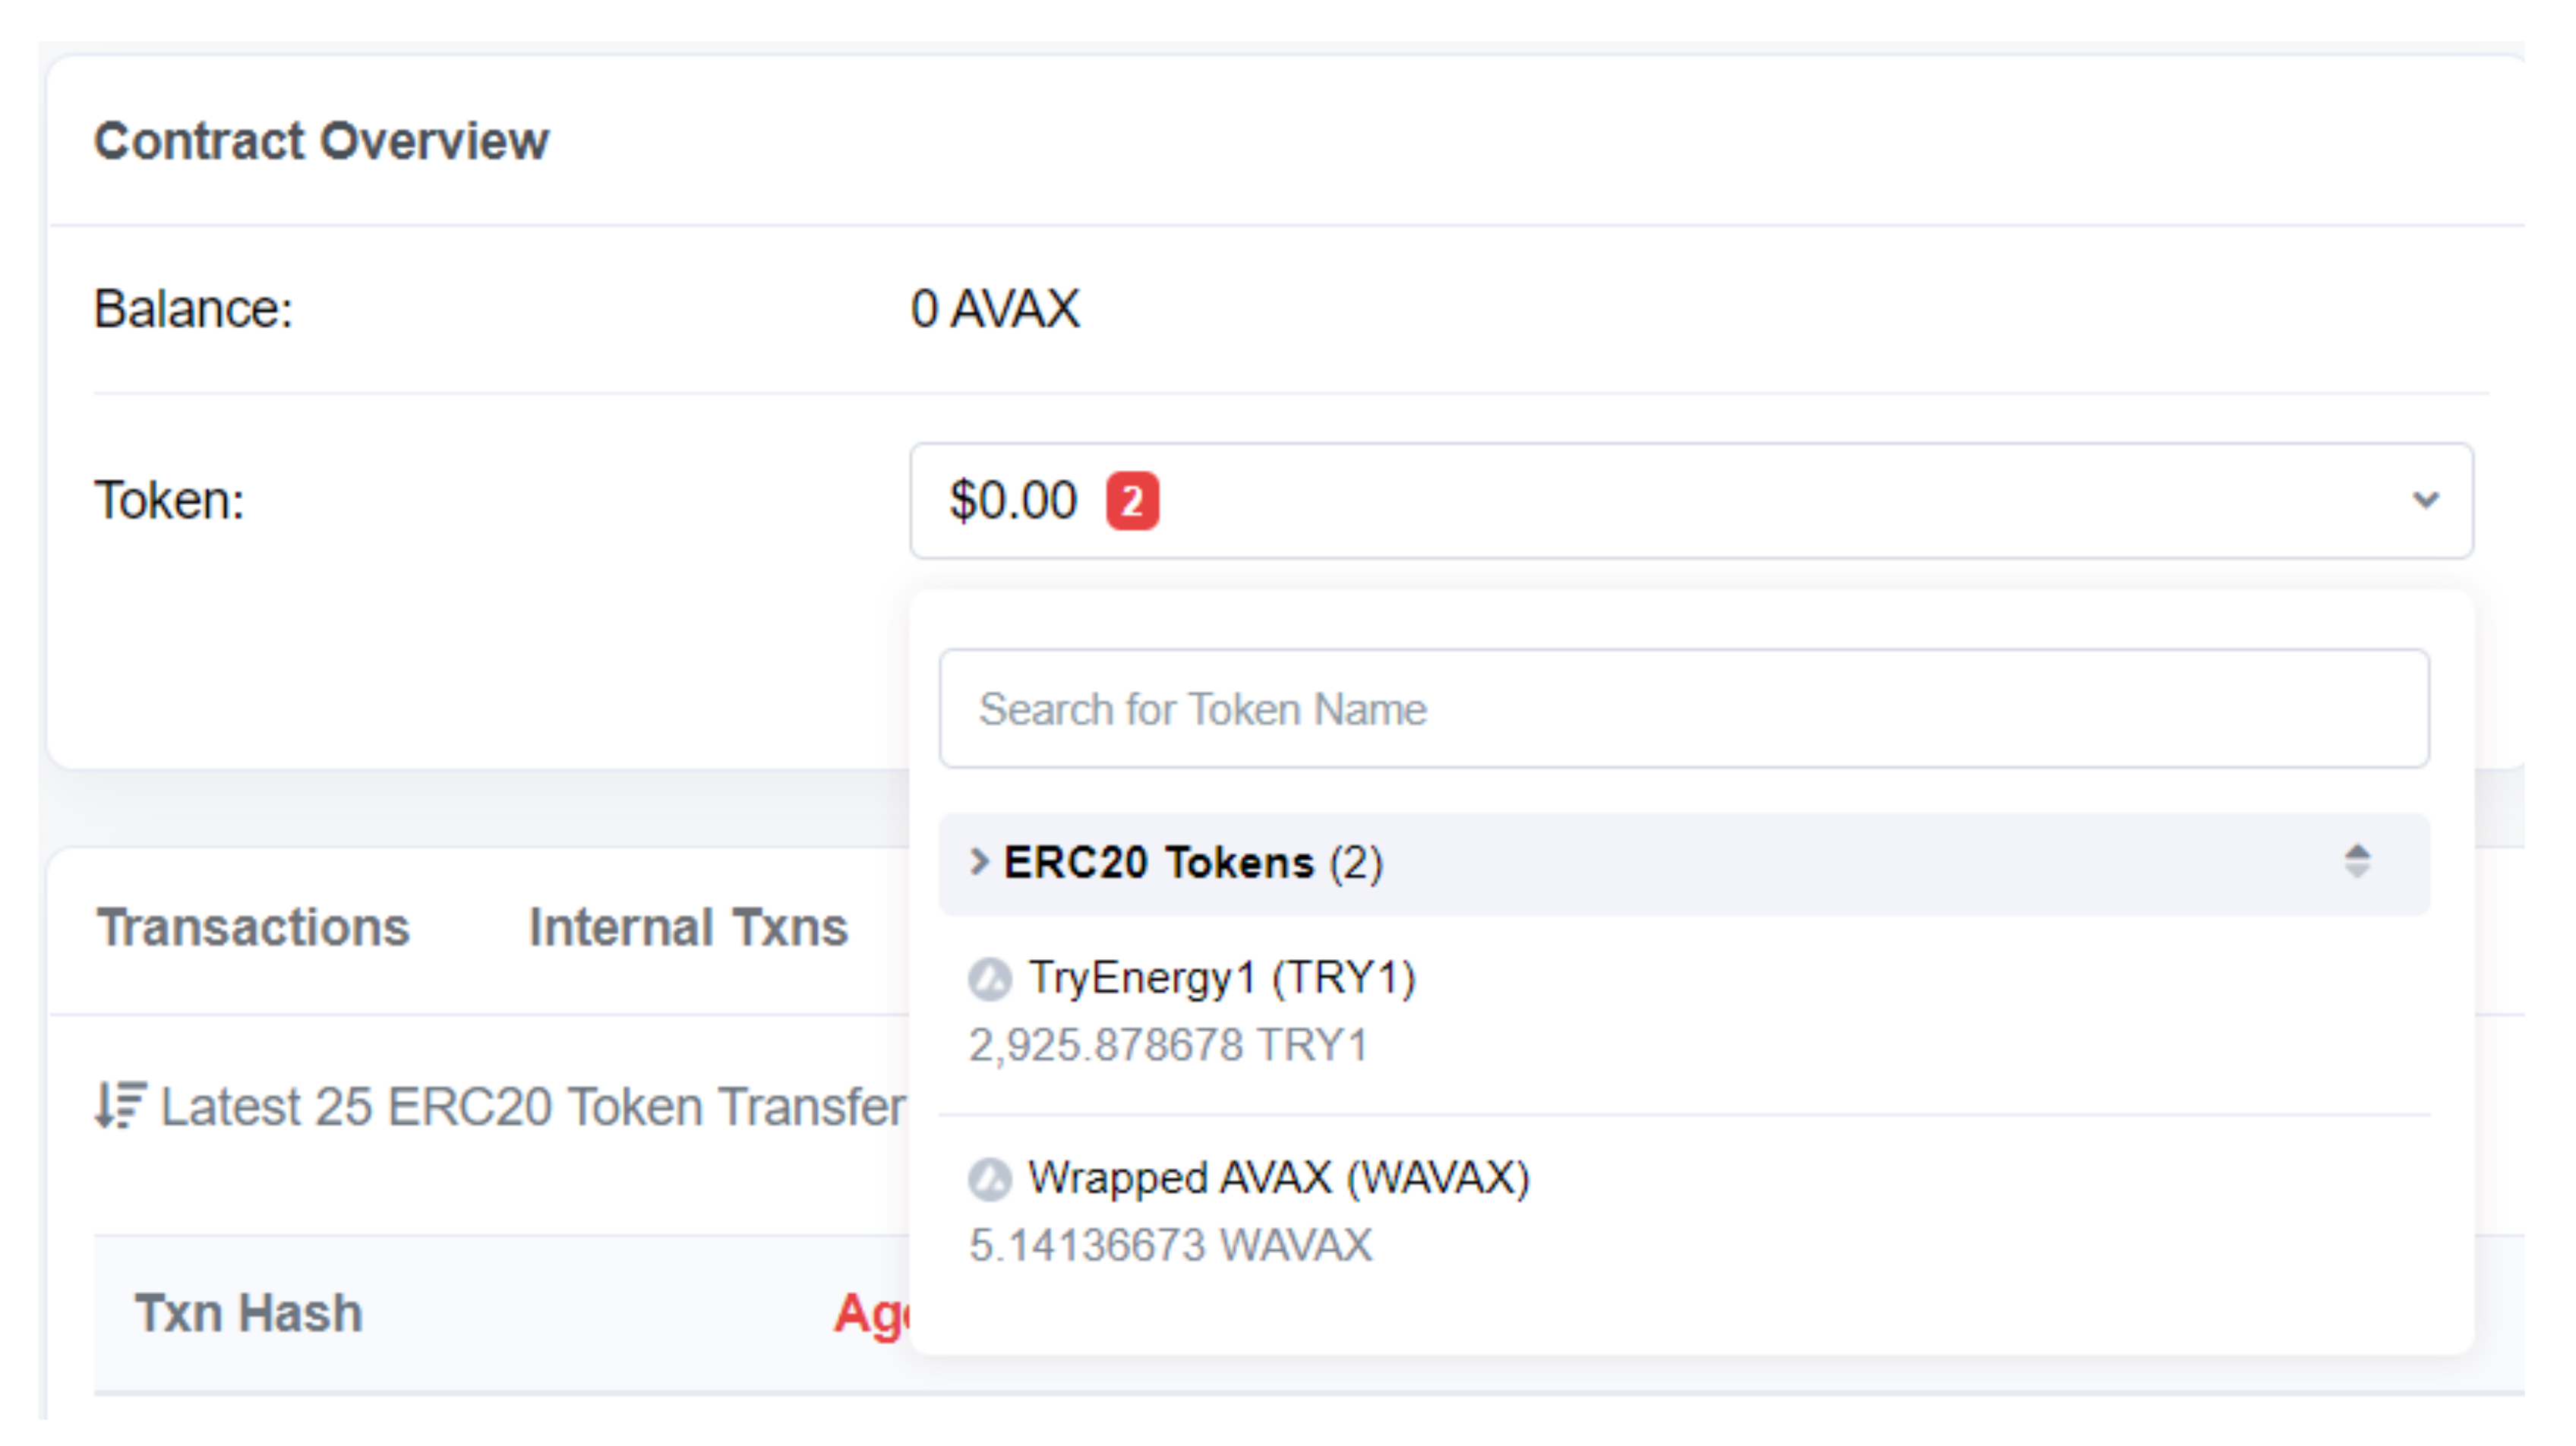Open the Wrapped AVAX (WAVAX) token entry
The height and width of the screenshot is (1446, 2576).
coord(1279,1178)
